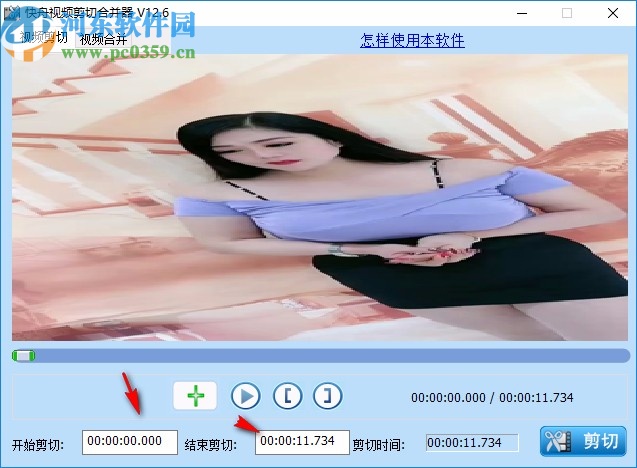Switch to the 视频合并 tab
Image resolution: width=637 pixels, height=468 pixels.
coord(103,39)
